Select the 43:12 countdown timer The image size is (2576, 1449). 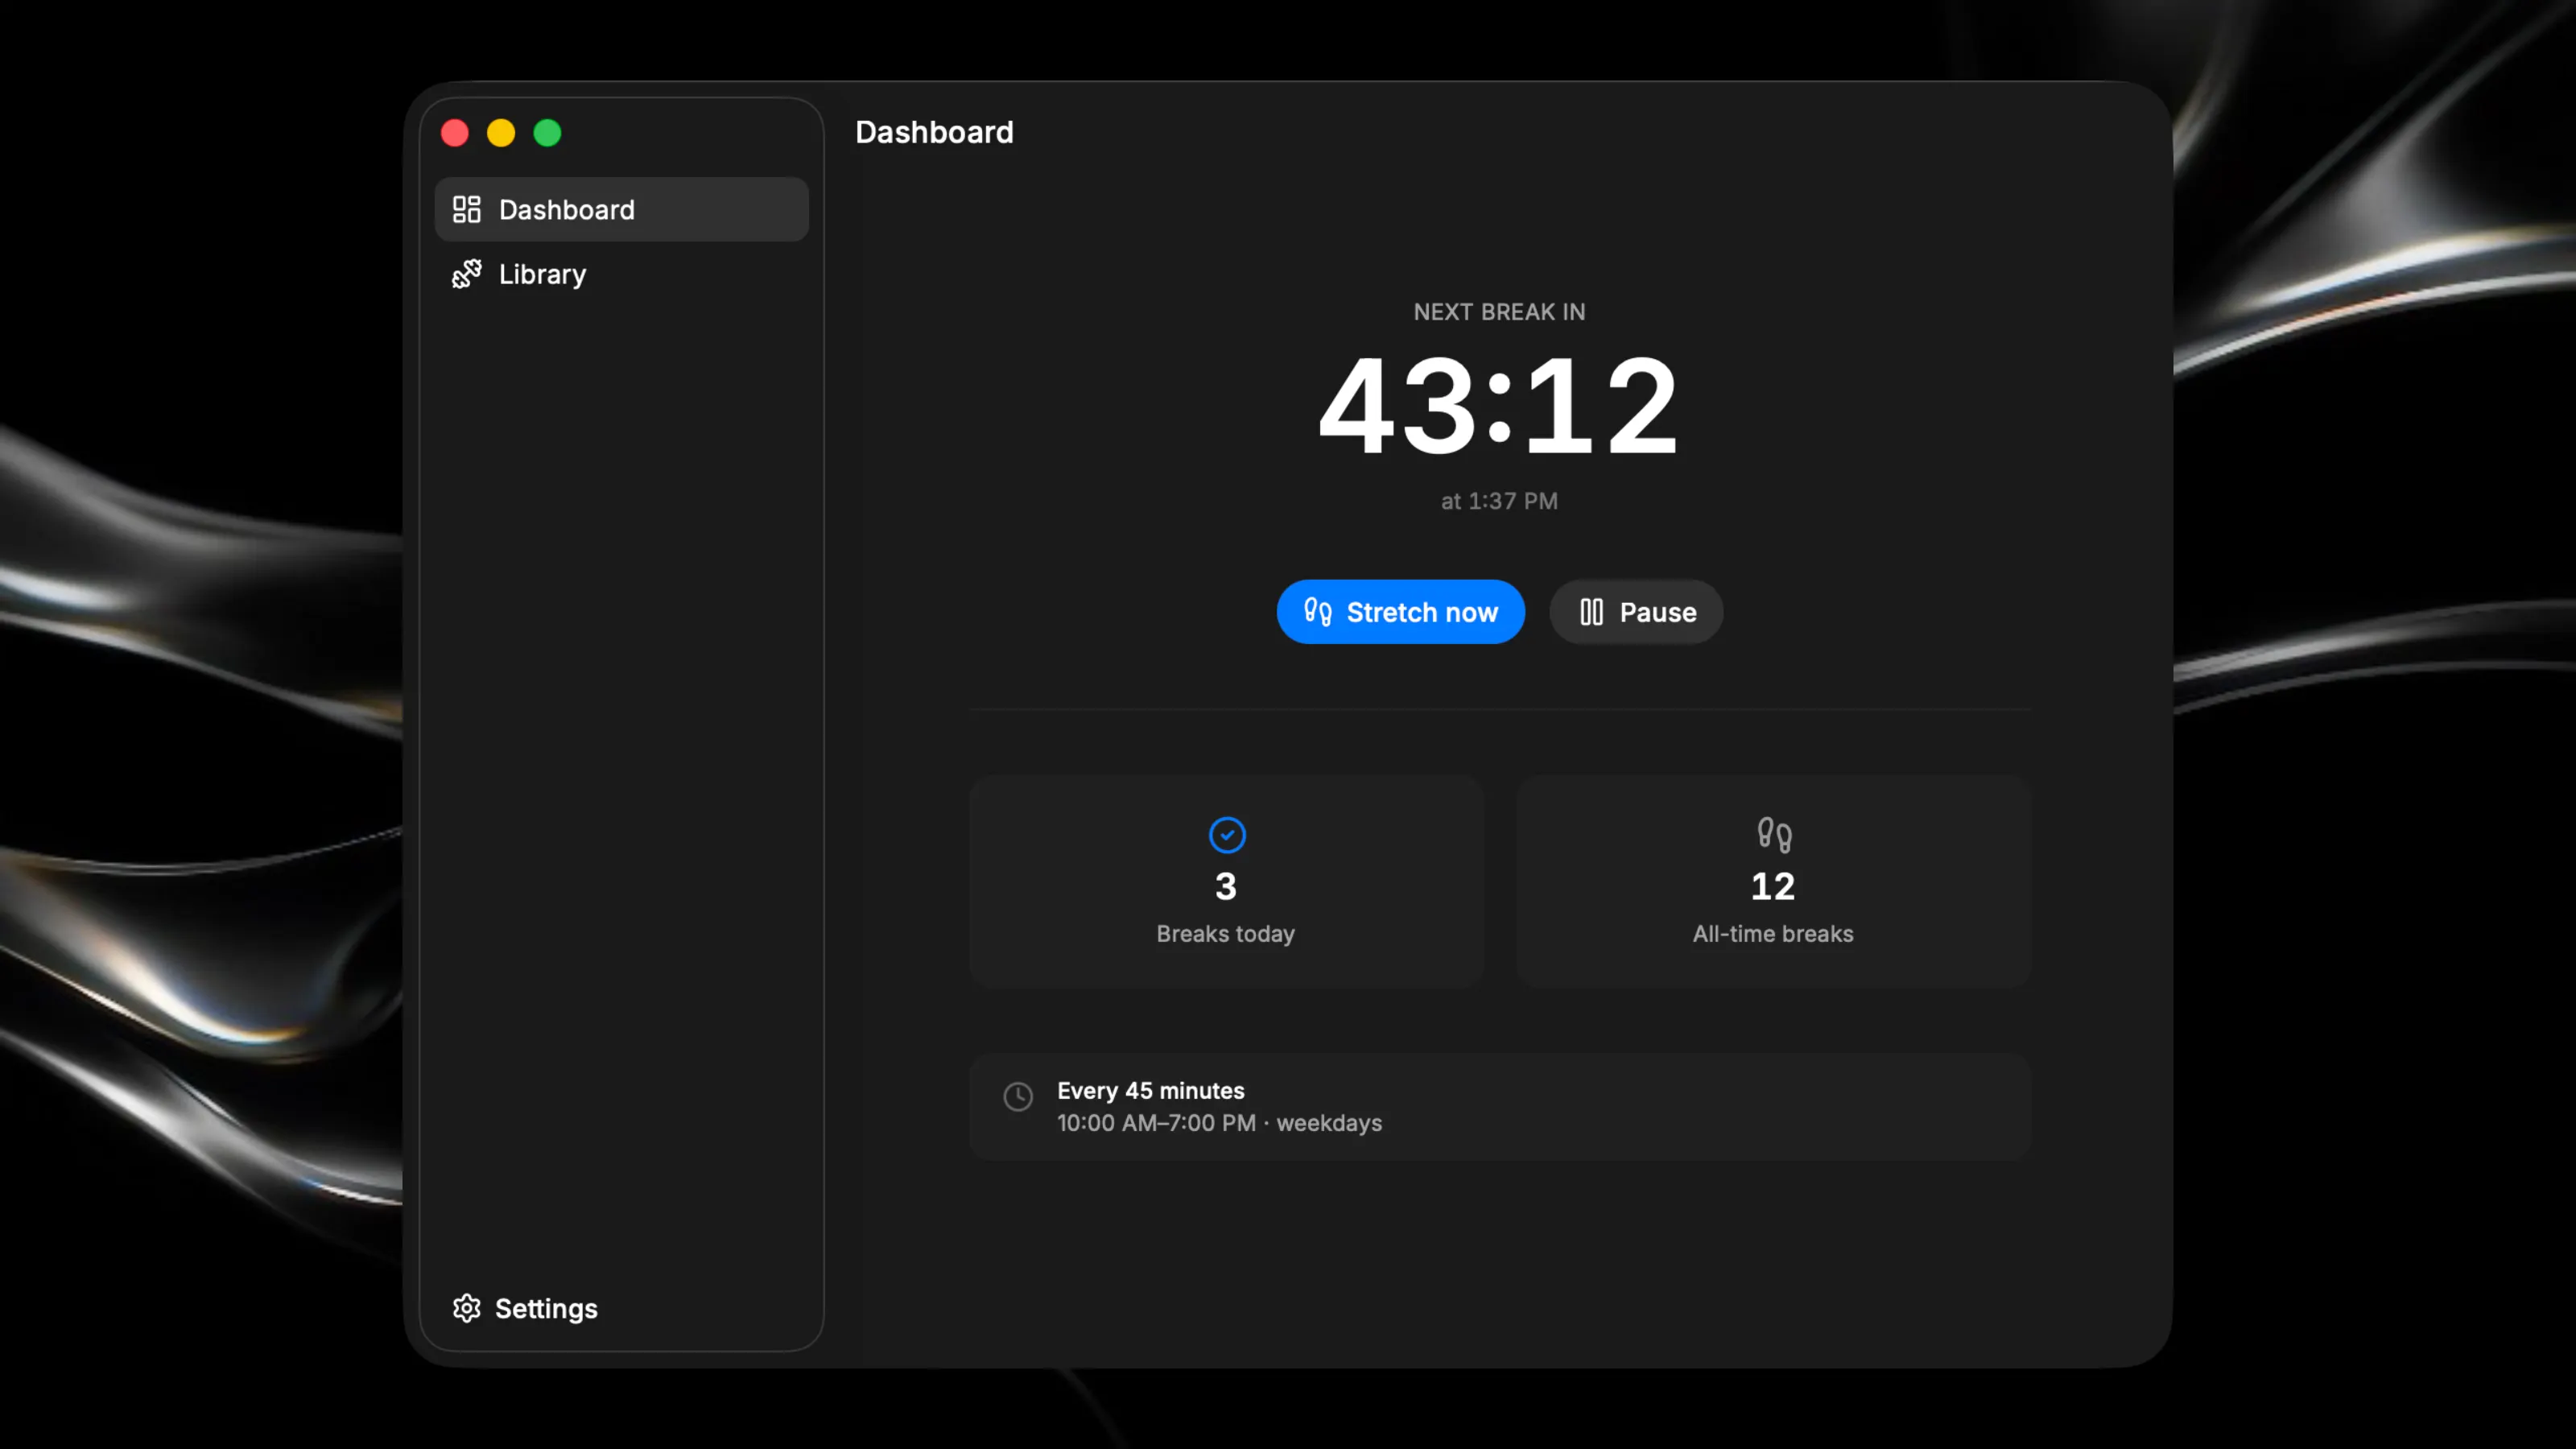[1499, 406]
